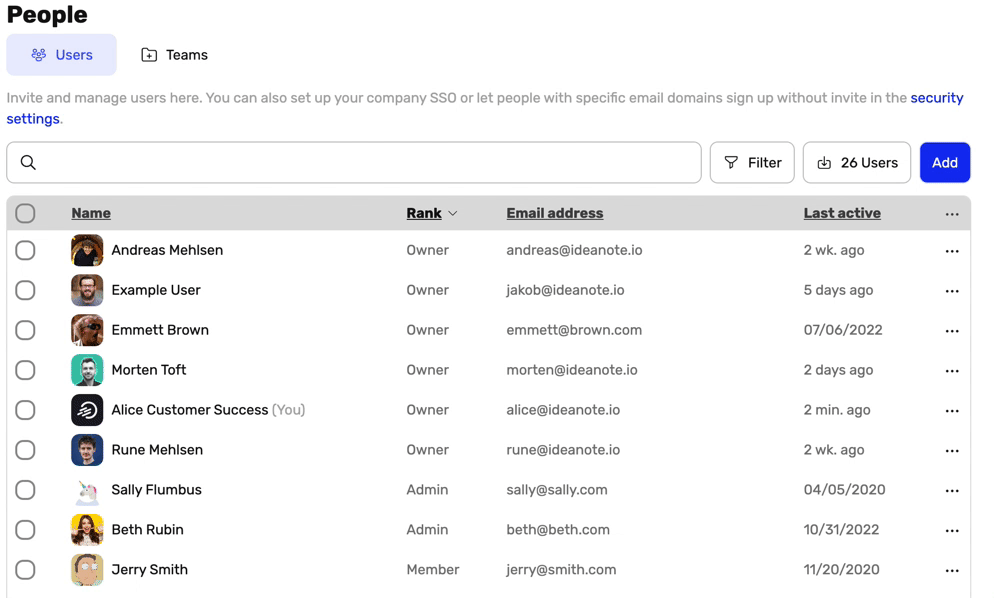Check the box for Emmett Brown
The width and height of the screenshot is (994, 598).
(x=25, y=330)
